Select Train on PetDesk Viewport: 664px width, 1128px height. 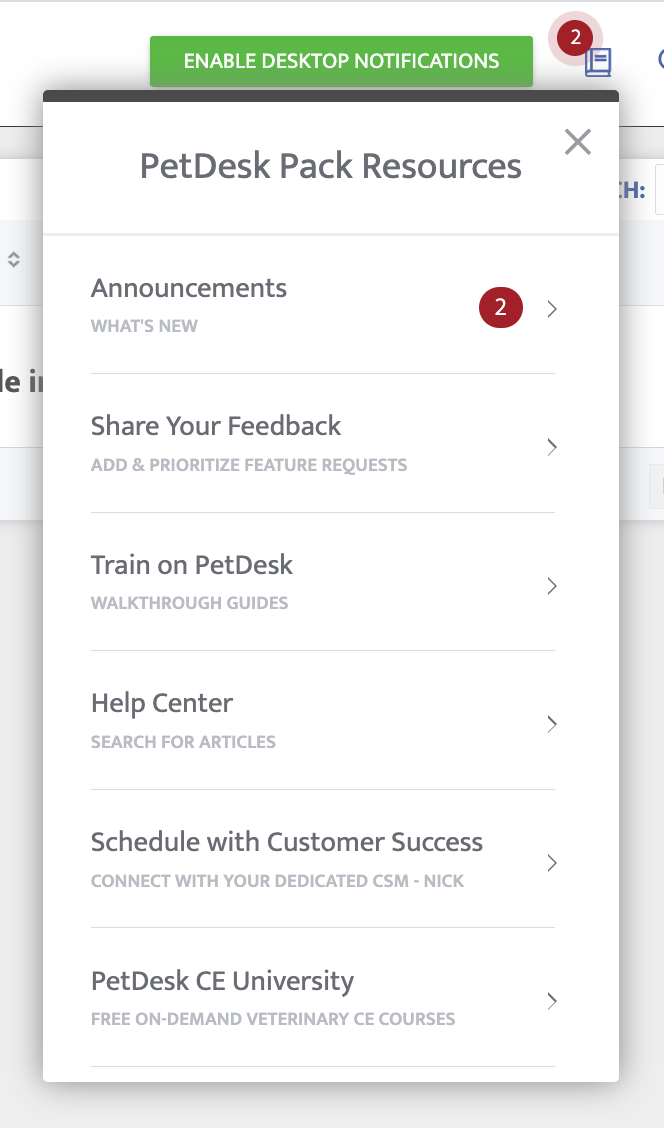tap(192, 565)
